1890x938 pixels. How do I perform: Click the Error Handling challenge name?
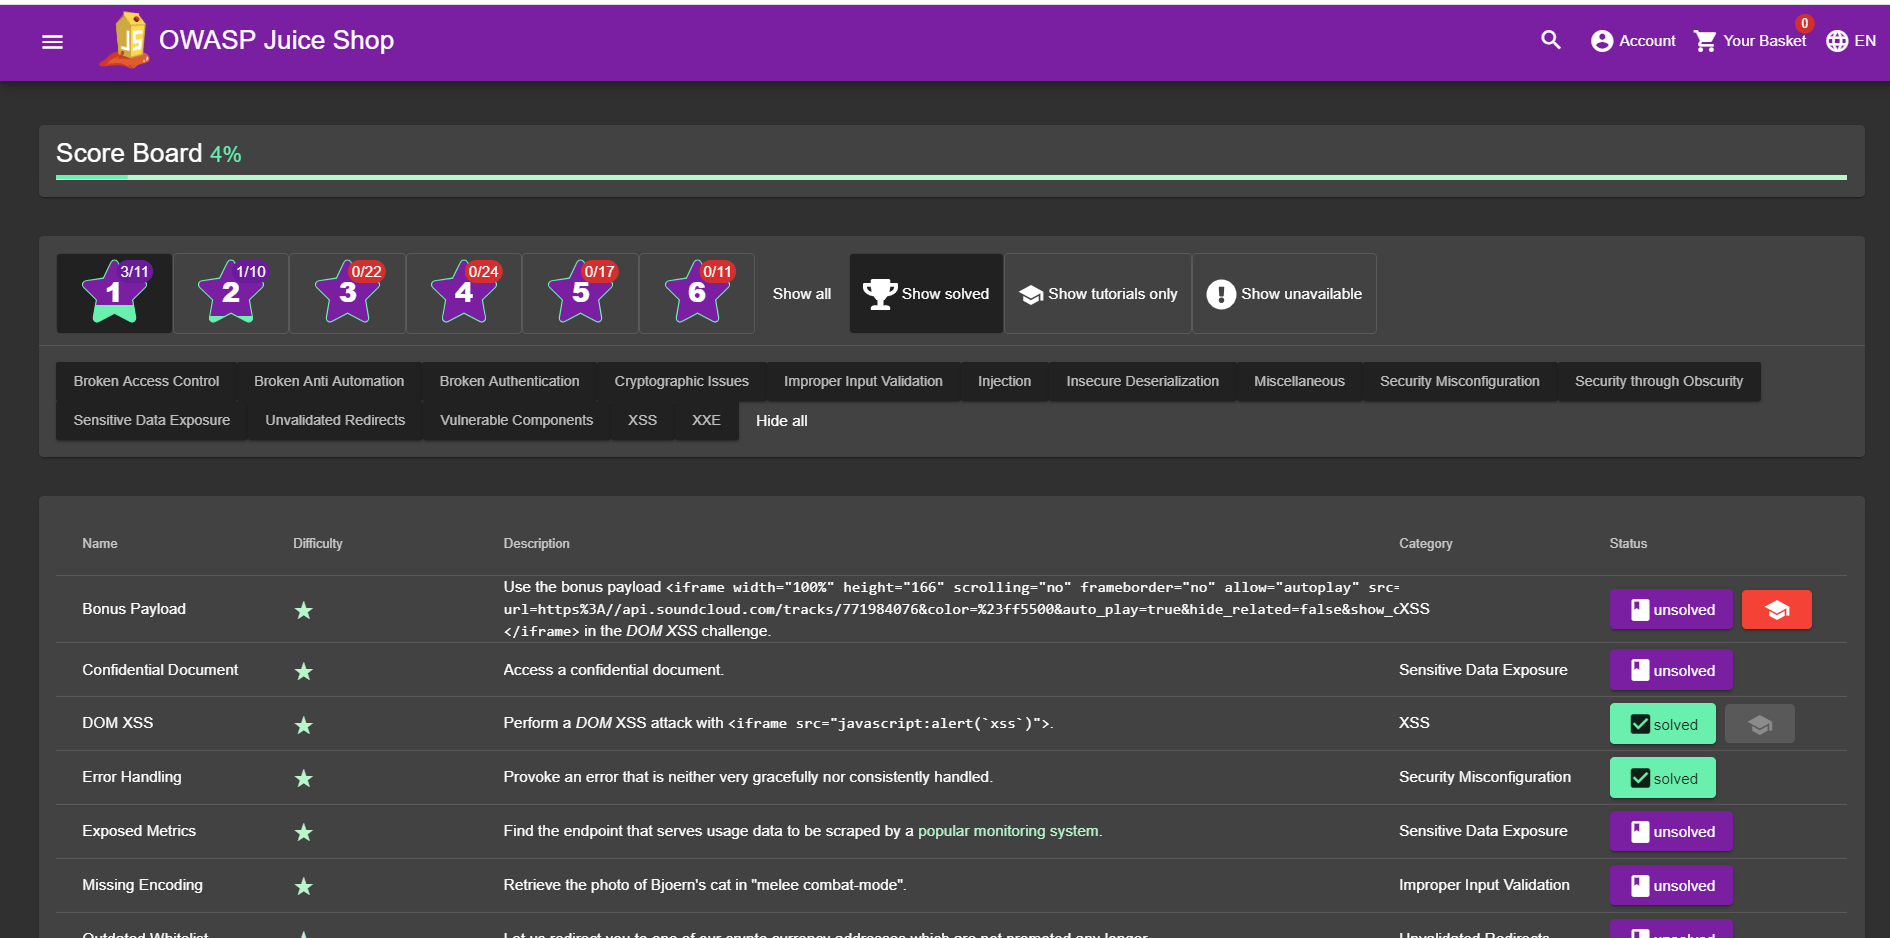[132, 777]
